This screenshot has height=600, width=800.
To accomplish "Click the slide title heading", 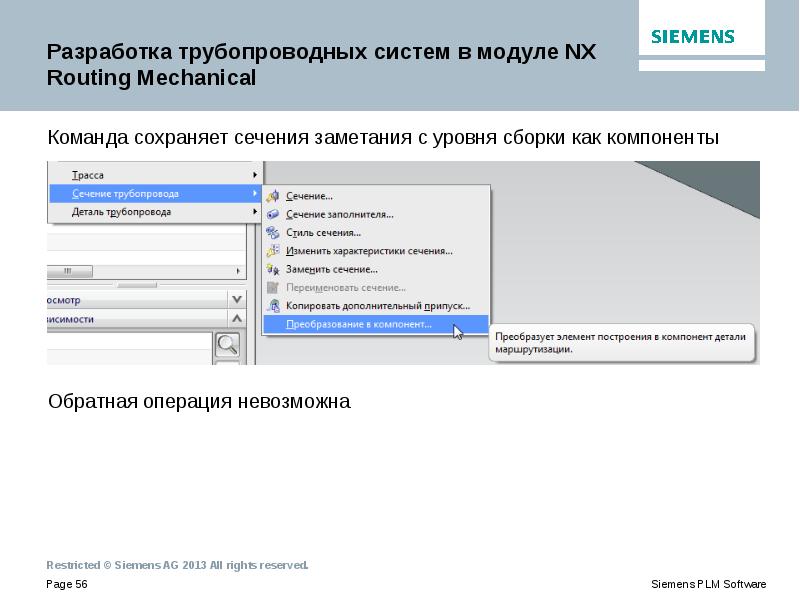I will (321, 65).
